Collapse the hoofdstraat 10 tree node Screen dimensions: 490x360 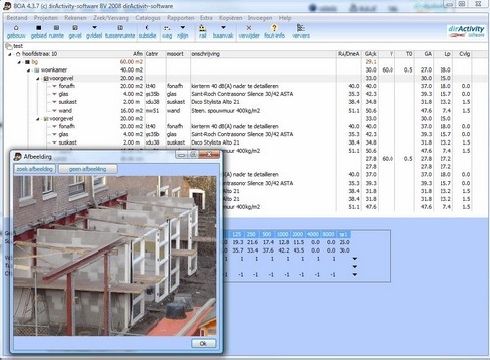coord(10,54)
